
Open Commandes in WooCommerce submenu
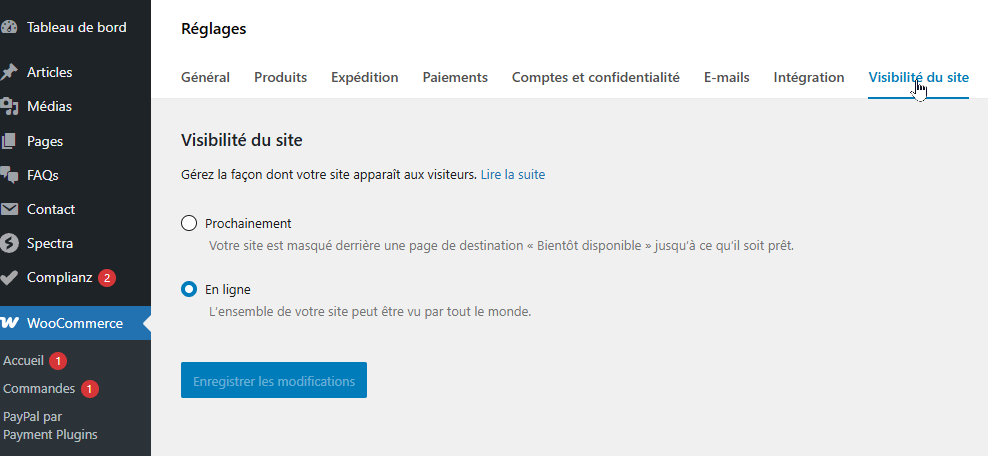[39, 388]
